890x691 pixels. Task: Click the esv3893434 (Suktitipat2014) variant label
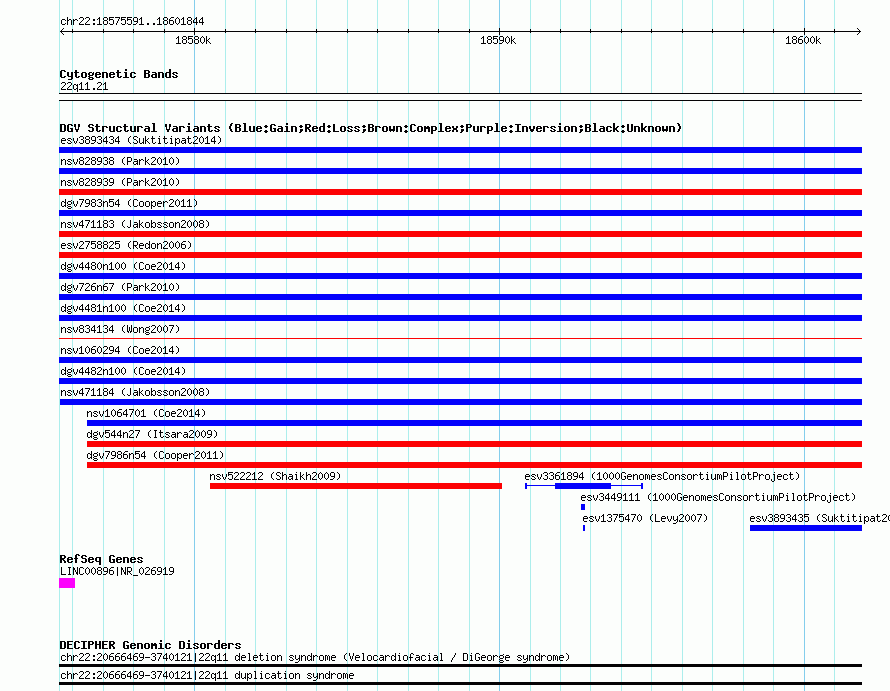pyautogui.click(x=141, y=140)
